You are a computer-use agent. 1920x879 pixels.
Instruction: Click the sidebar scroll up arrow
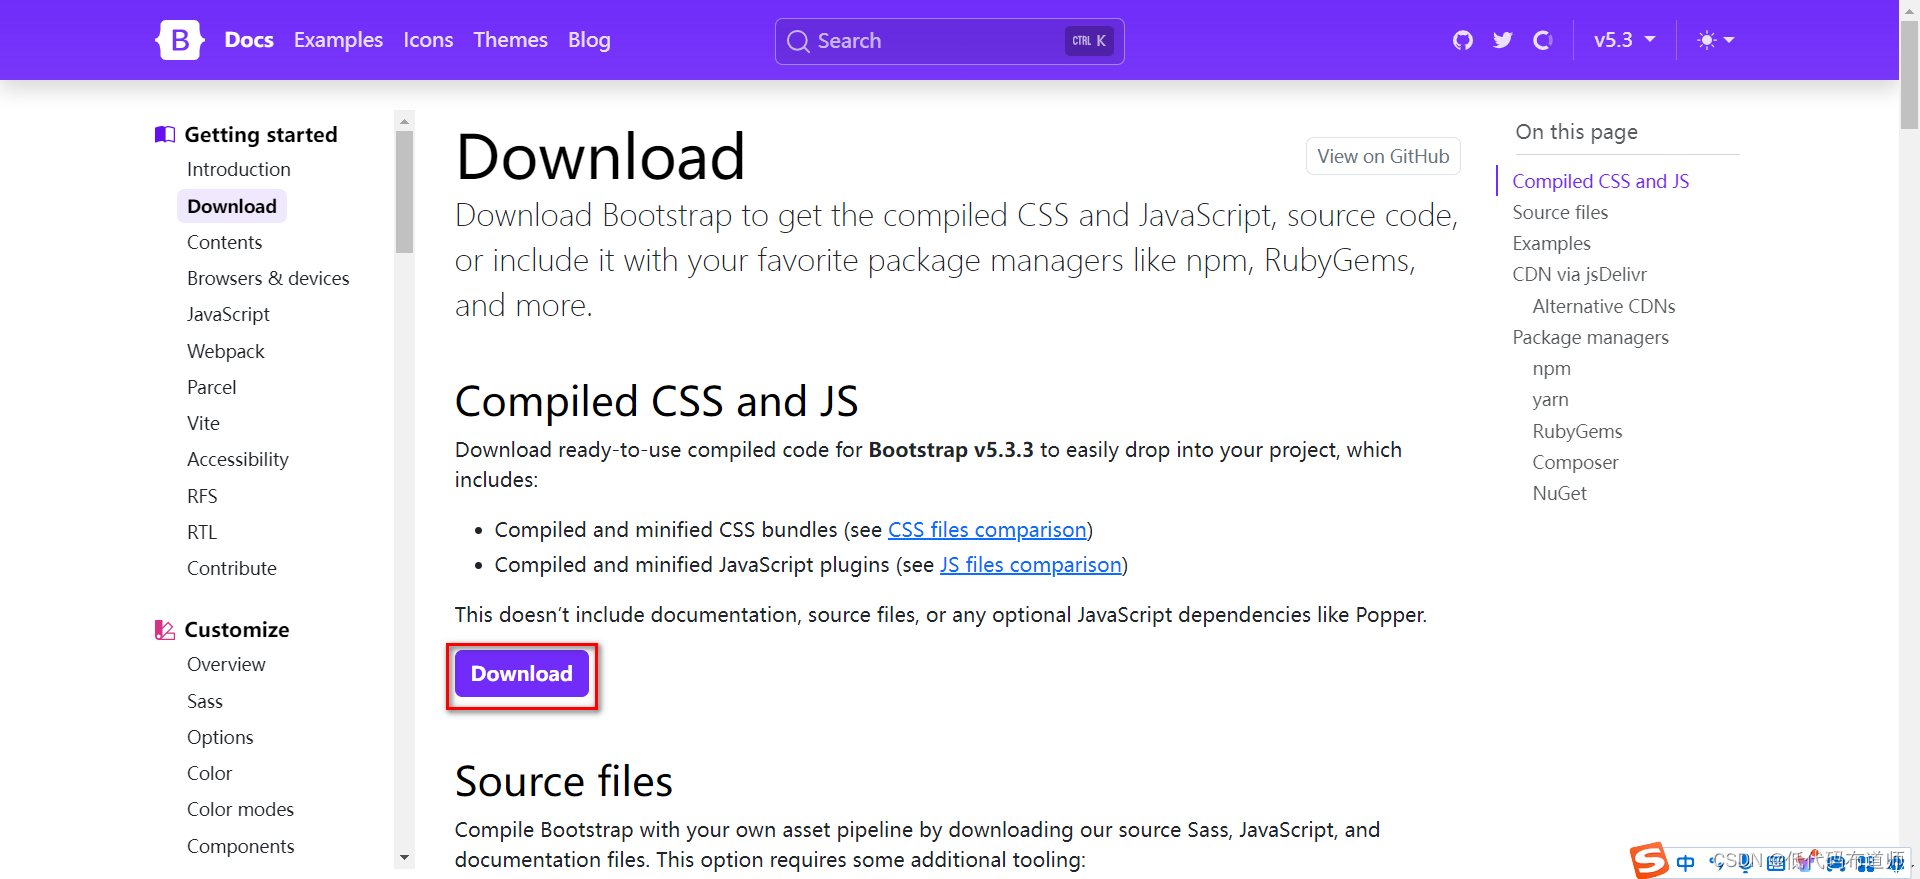(404, 121)
